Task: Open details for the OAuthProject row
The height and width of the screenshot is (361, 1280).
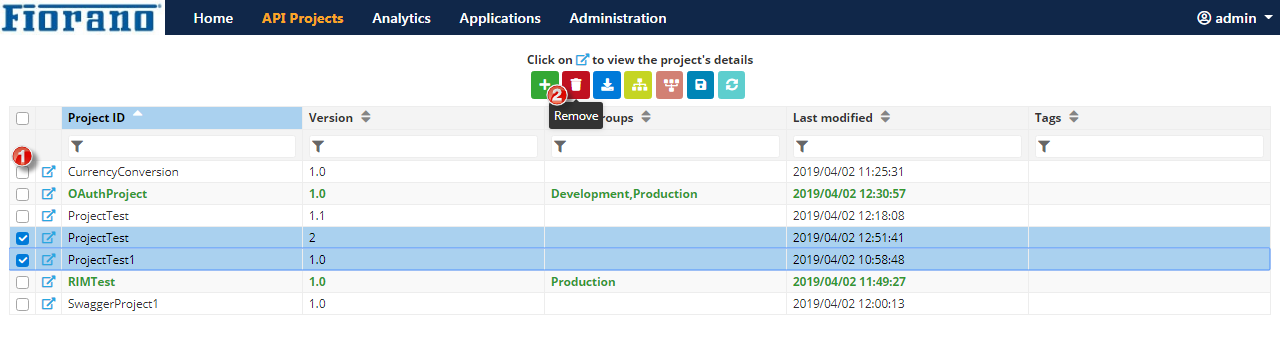Action: [48, 194]
